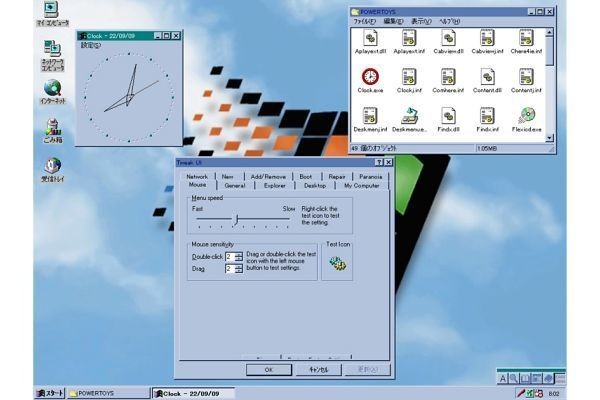This screenshot has width=600, height=400.
Task: Open the Add/Remove tab in Tweak UI
Action: 268,176
